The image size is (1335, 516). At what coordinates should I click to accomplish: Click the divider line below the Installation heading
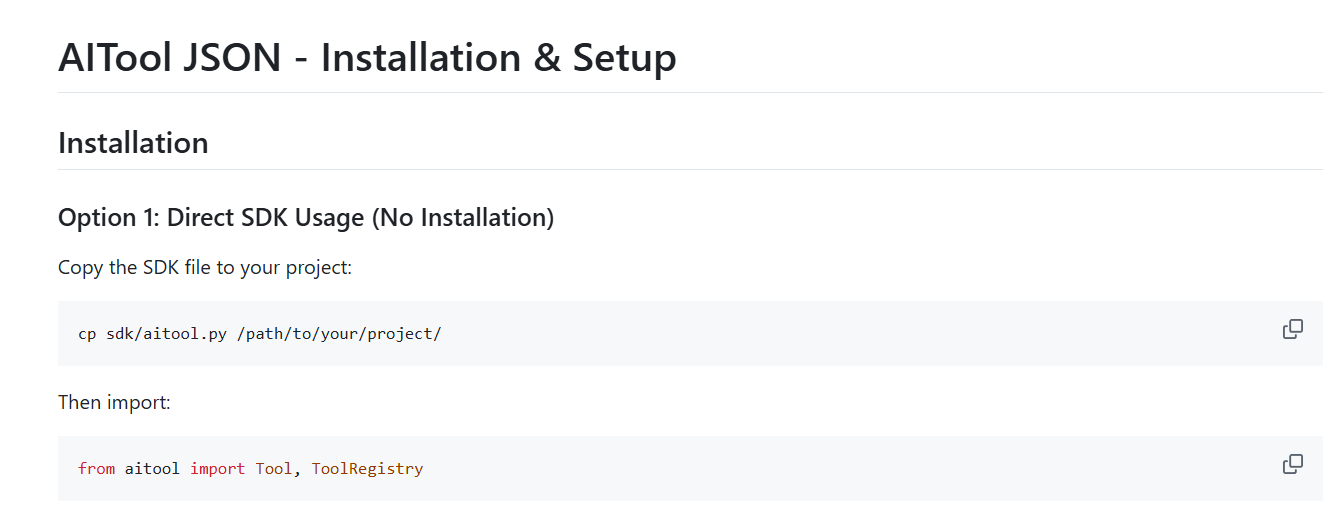tap(690, 170)
